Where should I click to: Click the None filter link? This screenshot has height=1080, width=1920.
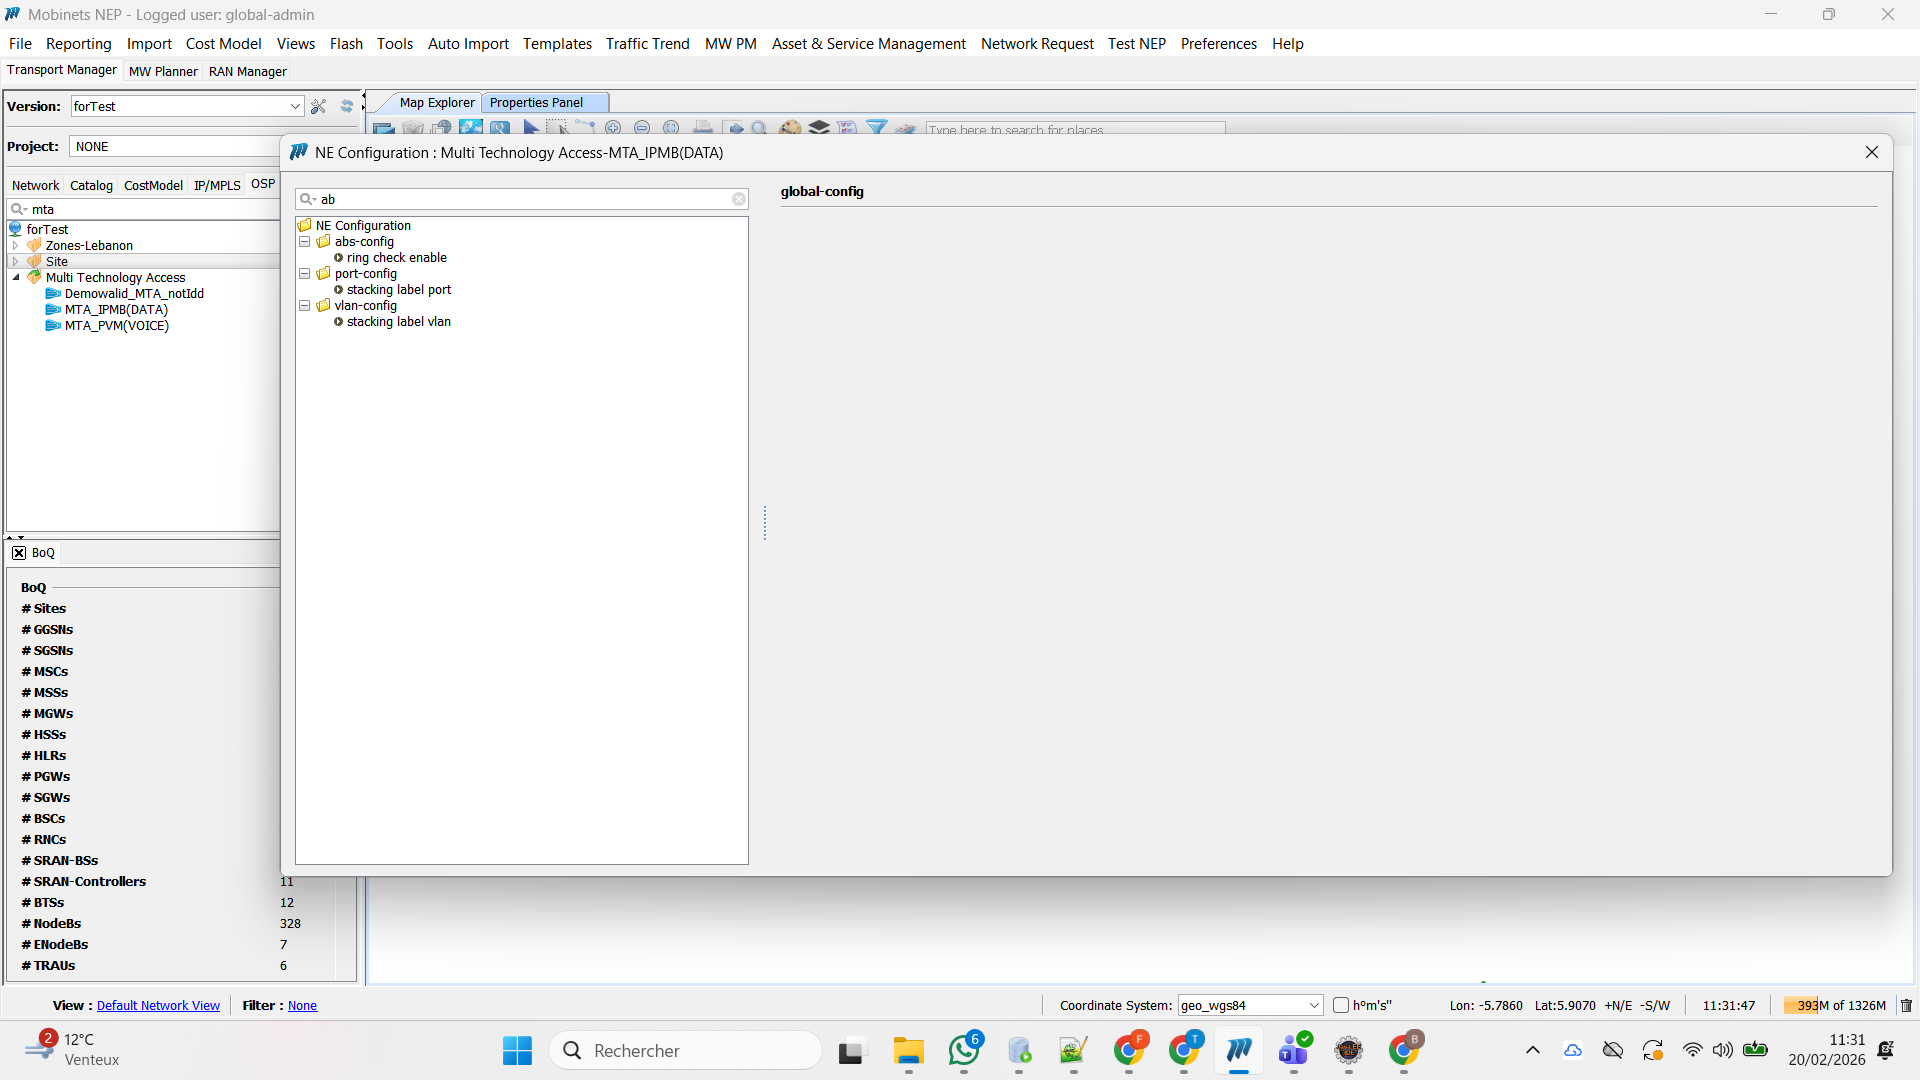[302, 1005]
